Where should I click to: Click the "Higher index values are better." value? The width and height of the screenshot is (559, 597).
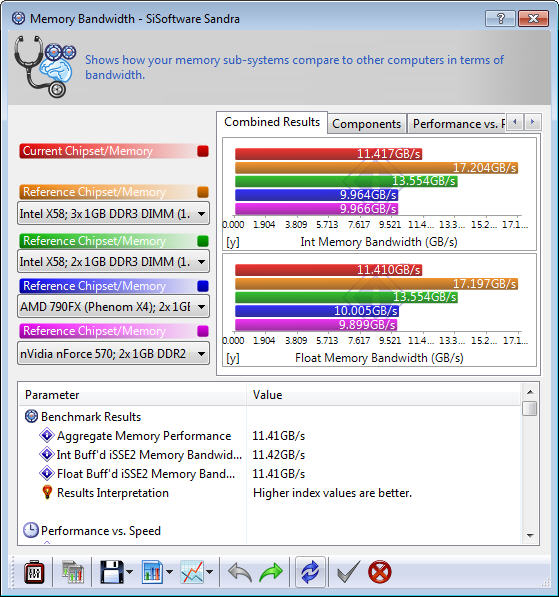click(332, 493)
